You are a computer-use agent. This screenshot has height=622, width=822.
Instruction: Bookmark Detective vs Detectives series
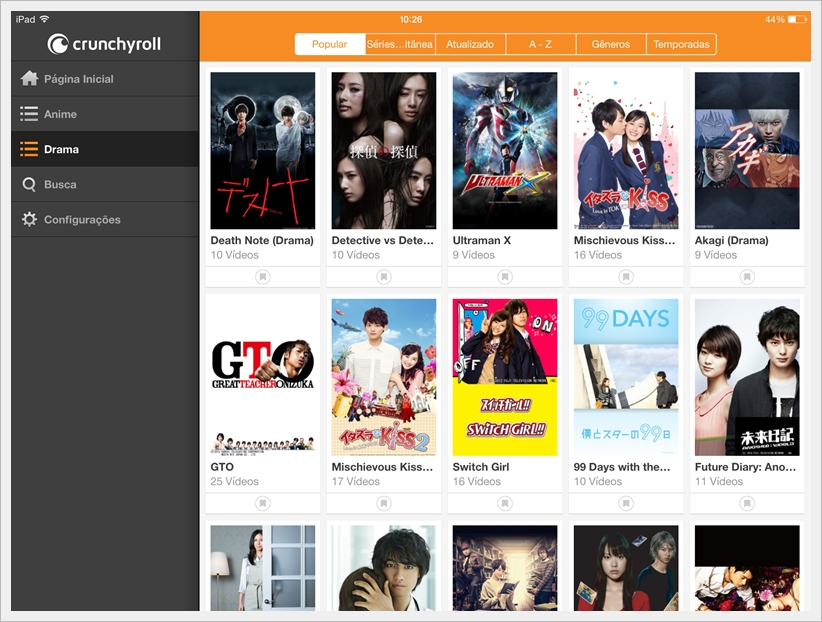tap(384, 276)
